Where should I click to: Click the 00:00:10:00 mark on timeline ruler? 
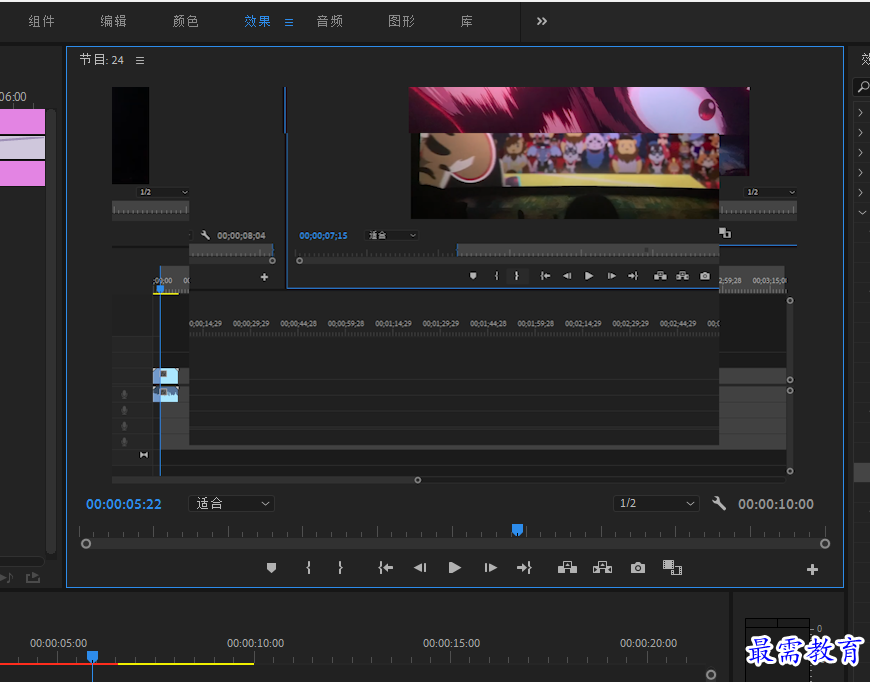click(x=255, y=643)
